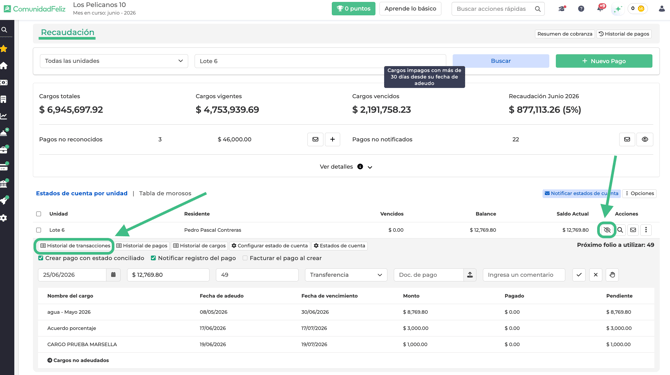Open the coin balance indicator

(x=638, y=9)
